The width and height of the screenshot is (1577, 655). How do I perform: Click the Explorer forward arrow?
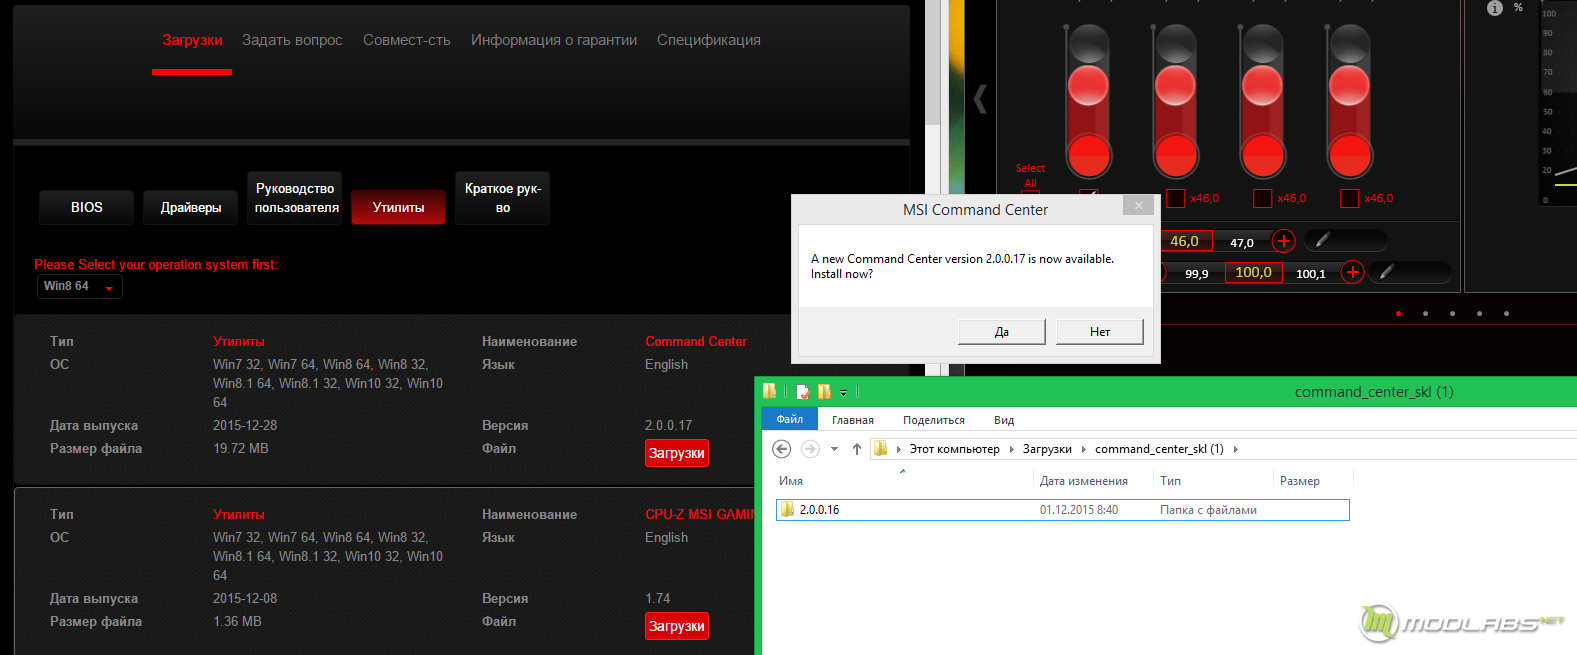pyautogui.click(x=810, y=449)
